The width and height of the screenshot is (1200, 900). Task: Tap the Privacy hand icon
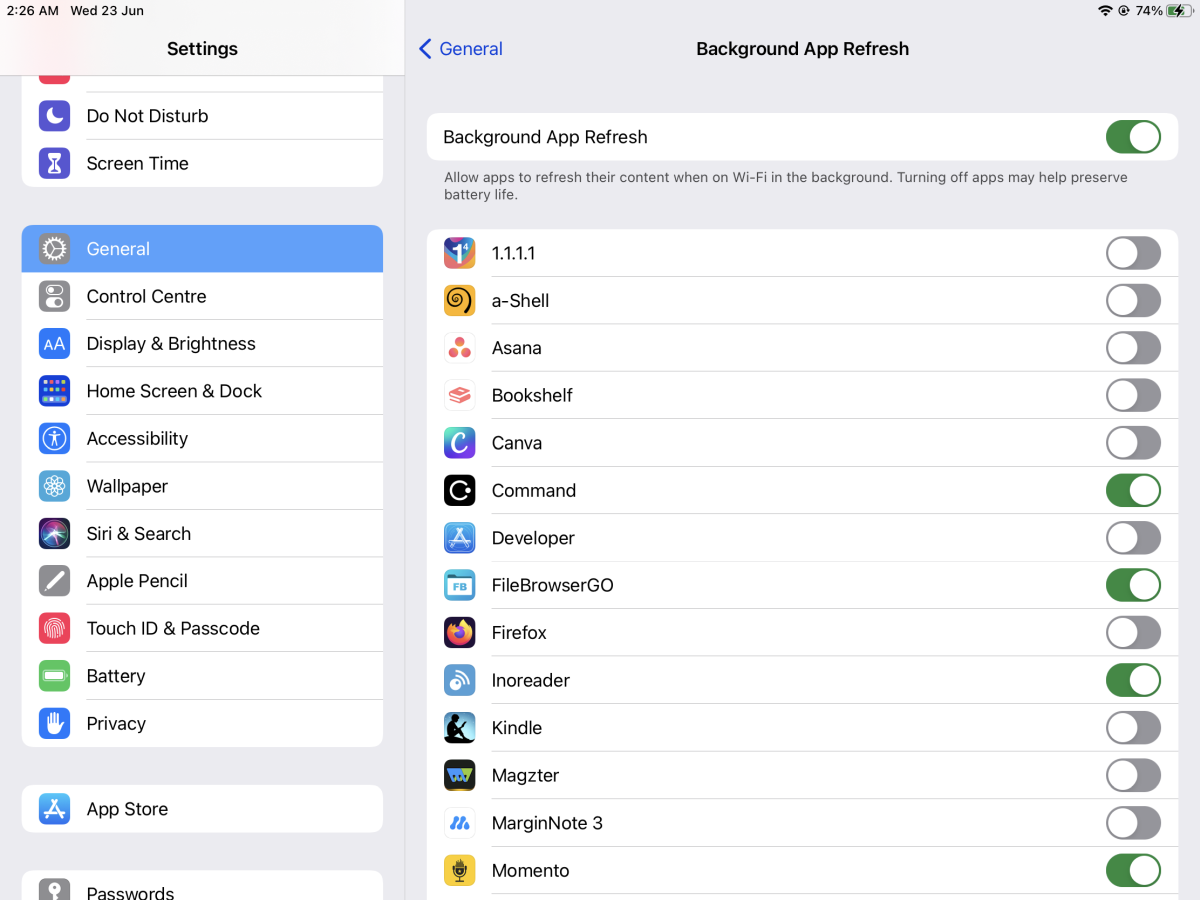(x=55, y=723)
